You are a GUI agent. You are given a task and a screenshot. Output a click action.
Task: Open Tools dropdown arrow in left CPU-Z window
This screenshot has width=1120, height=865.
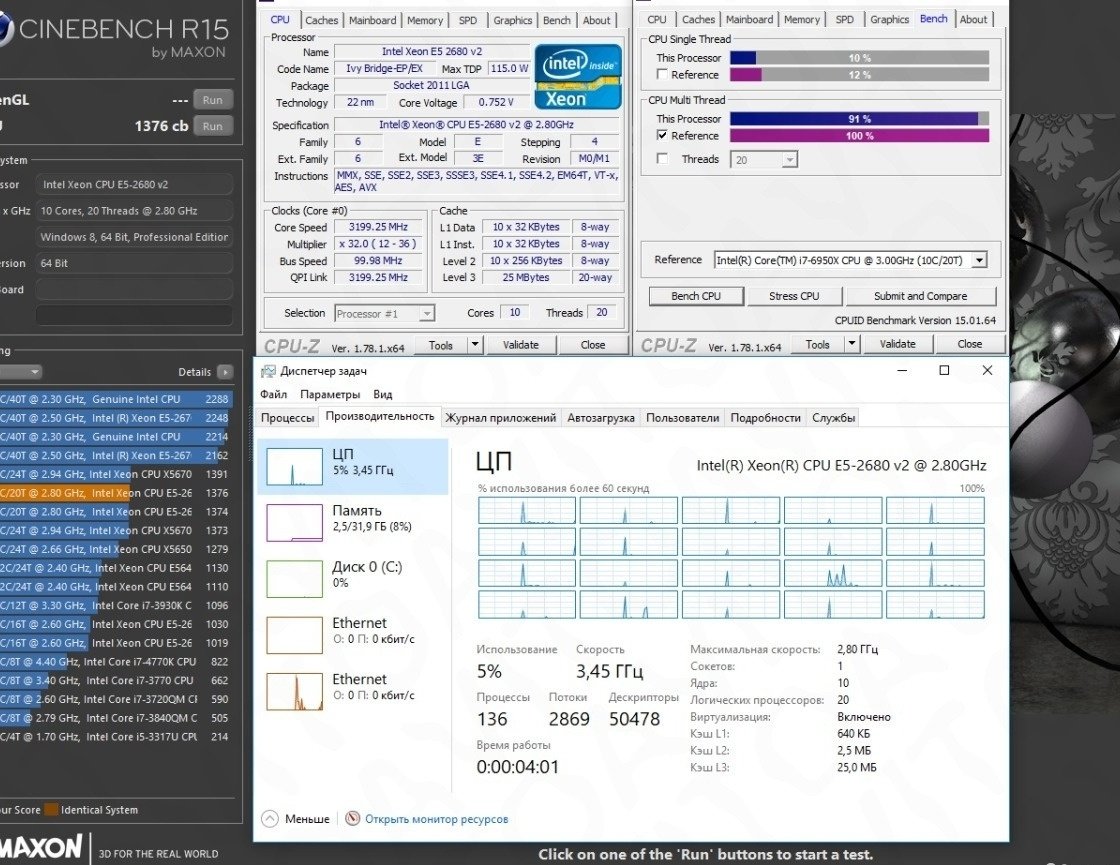(475, 345)
